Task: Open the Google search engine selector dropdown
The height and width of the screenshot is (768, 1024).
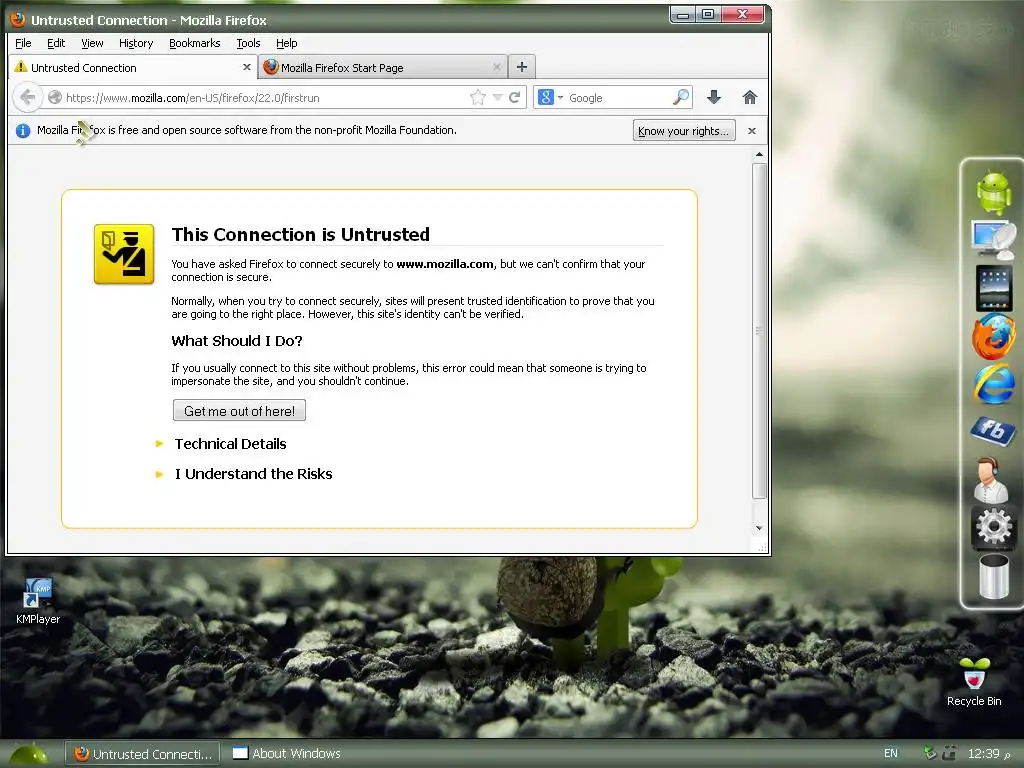Action: 551,97
